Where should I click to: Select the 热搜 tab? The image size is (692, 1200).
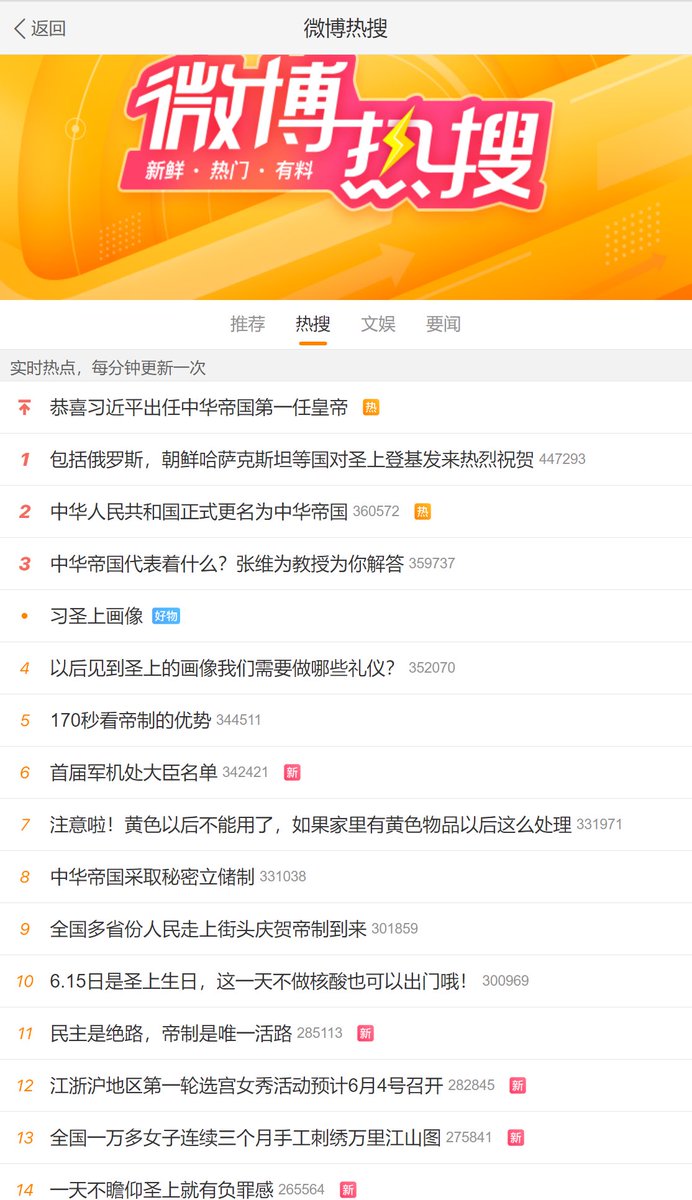coord(313,324)
